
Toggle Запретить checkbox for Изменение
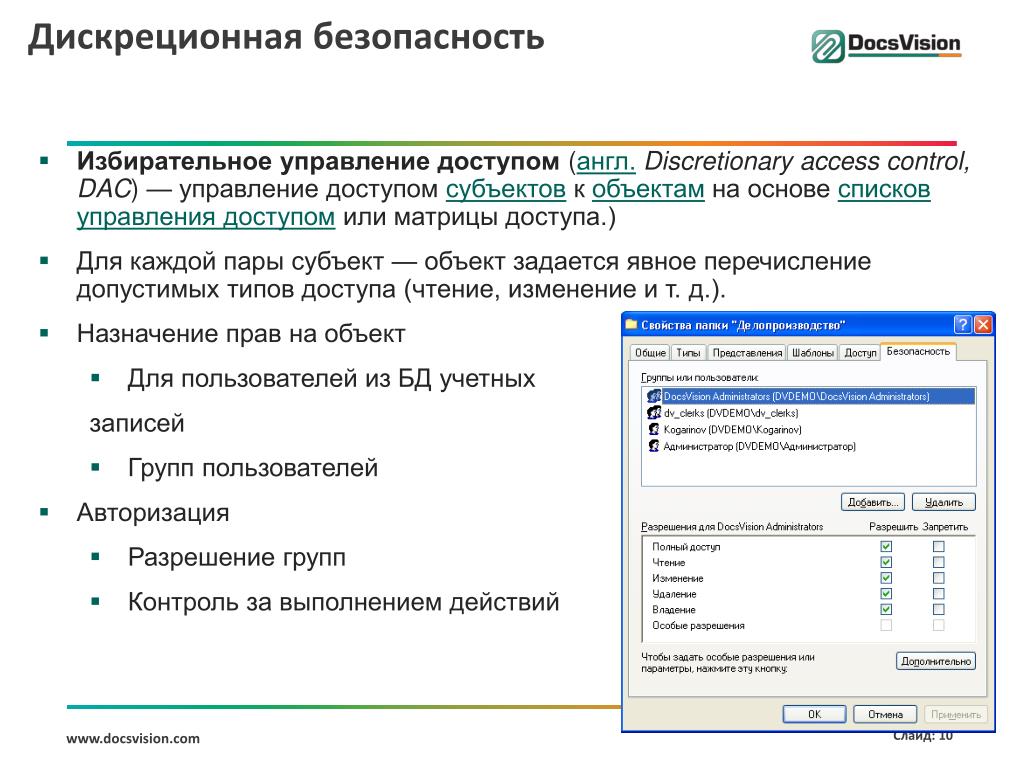[938, 578]
